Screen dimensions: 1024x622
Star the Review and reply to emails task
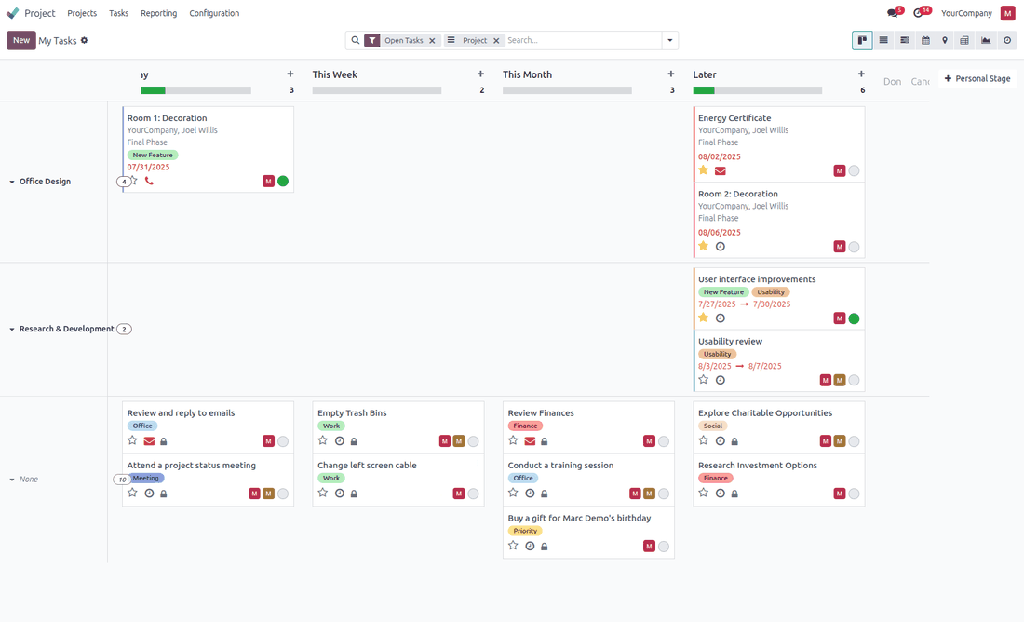(133, 441)
